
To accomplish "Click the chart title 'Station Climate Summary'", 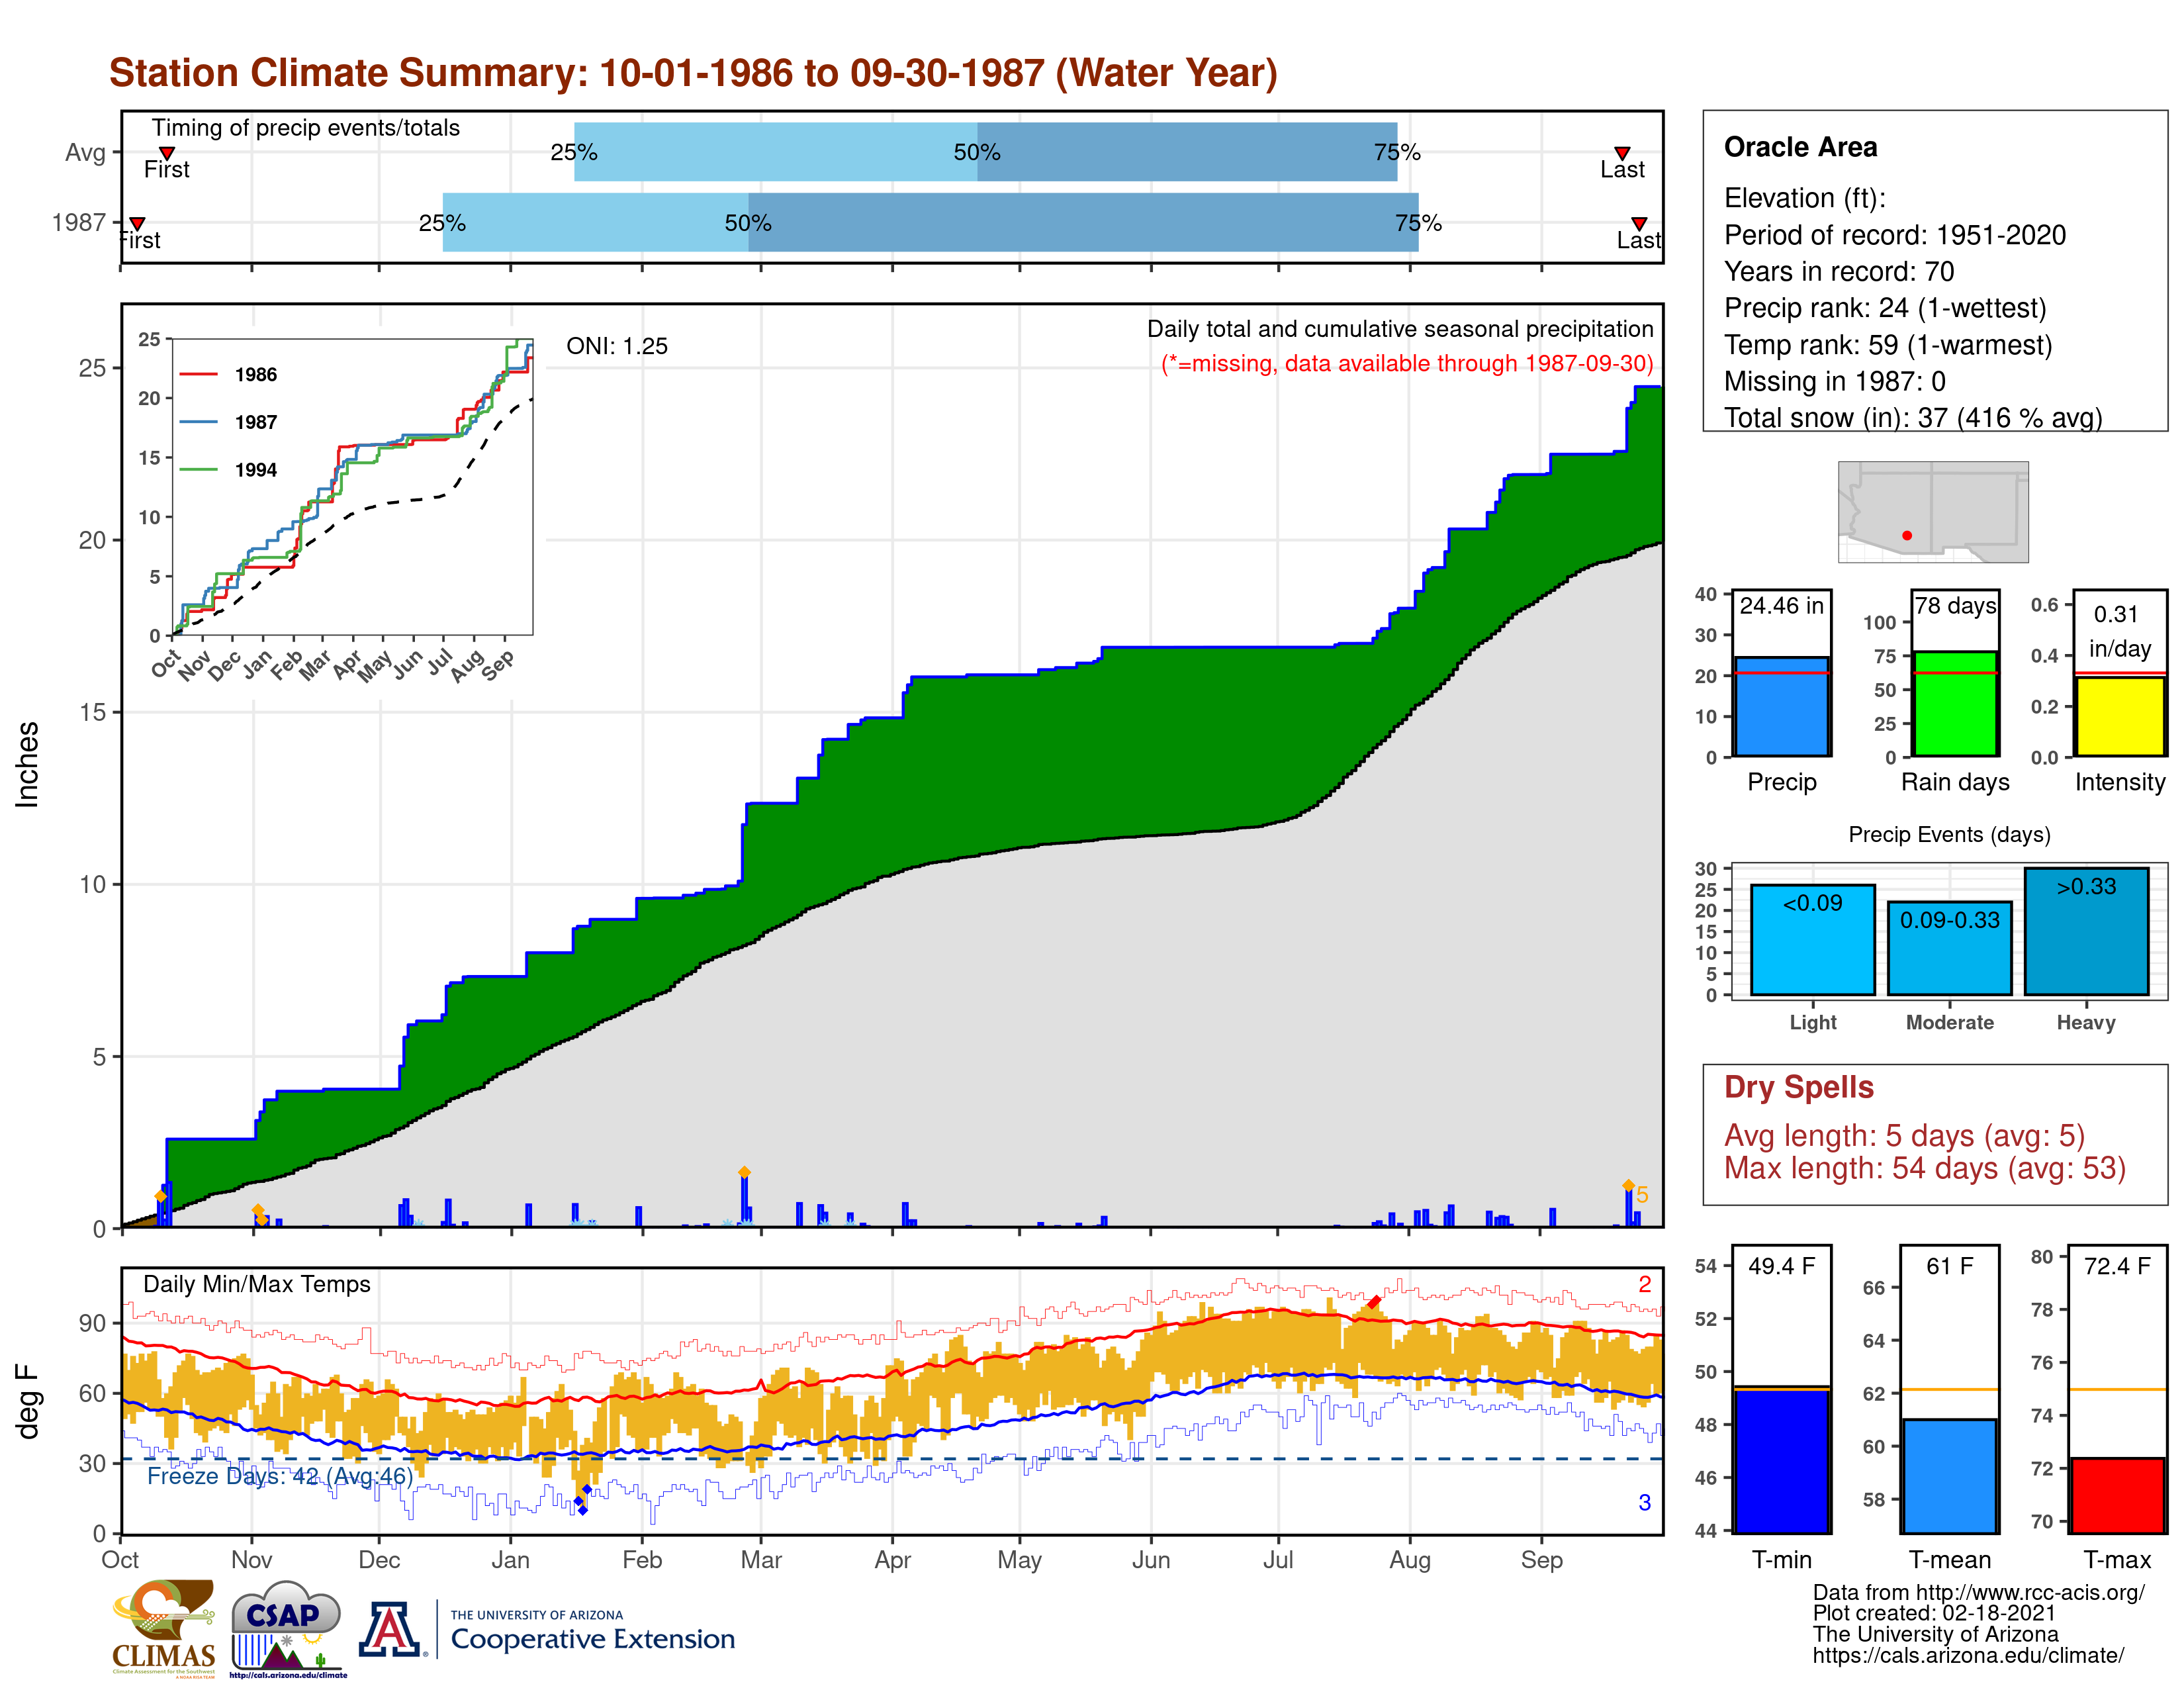I will point(693,73).
